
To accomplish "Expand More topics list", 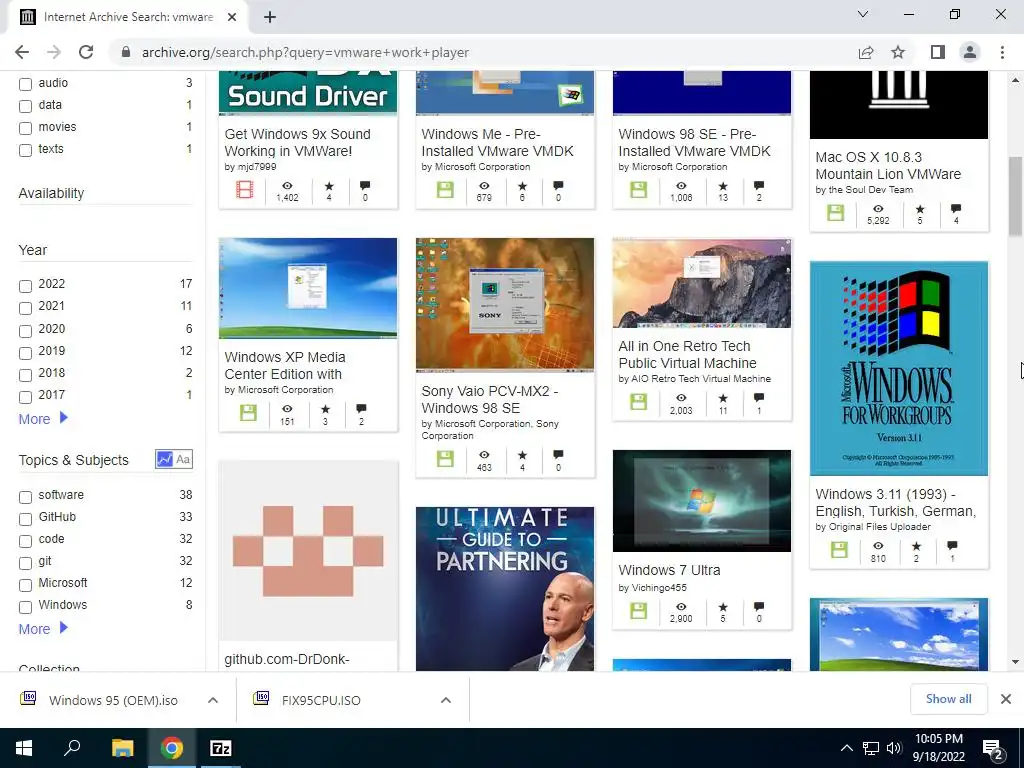I will (x=43, y=629).
